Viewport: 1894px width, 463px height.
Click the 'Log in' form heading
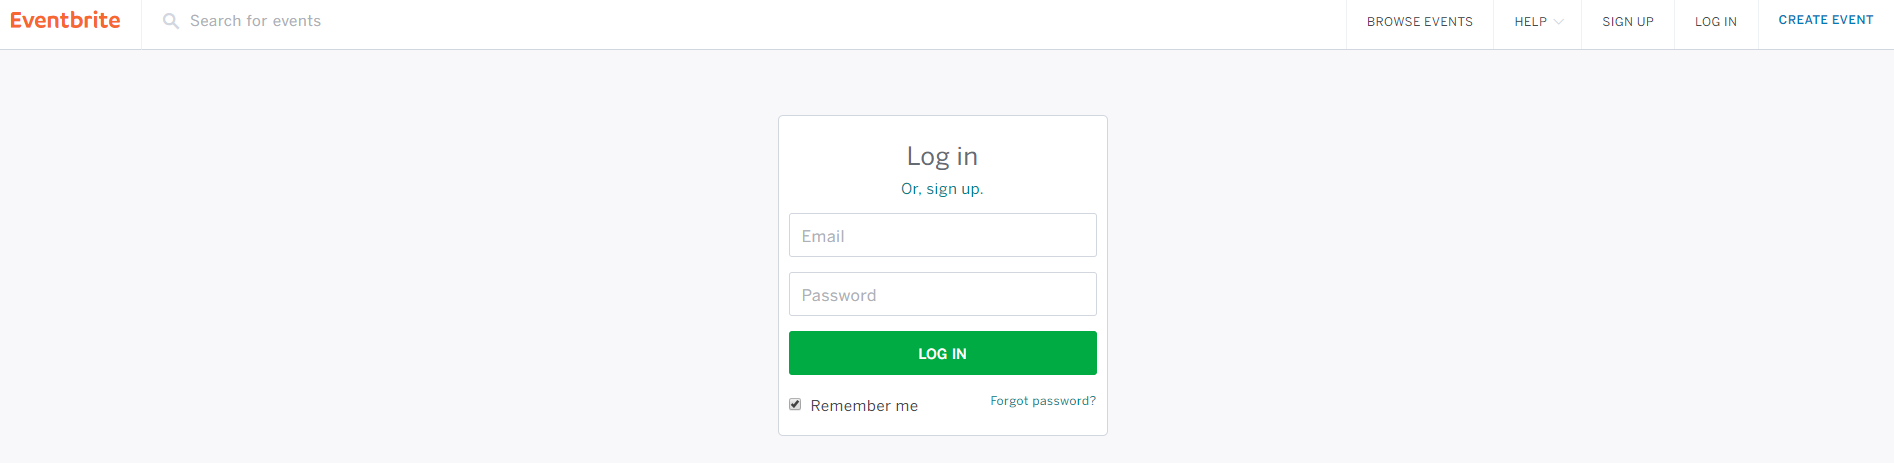tap(942, 157)
